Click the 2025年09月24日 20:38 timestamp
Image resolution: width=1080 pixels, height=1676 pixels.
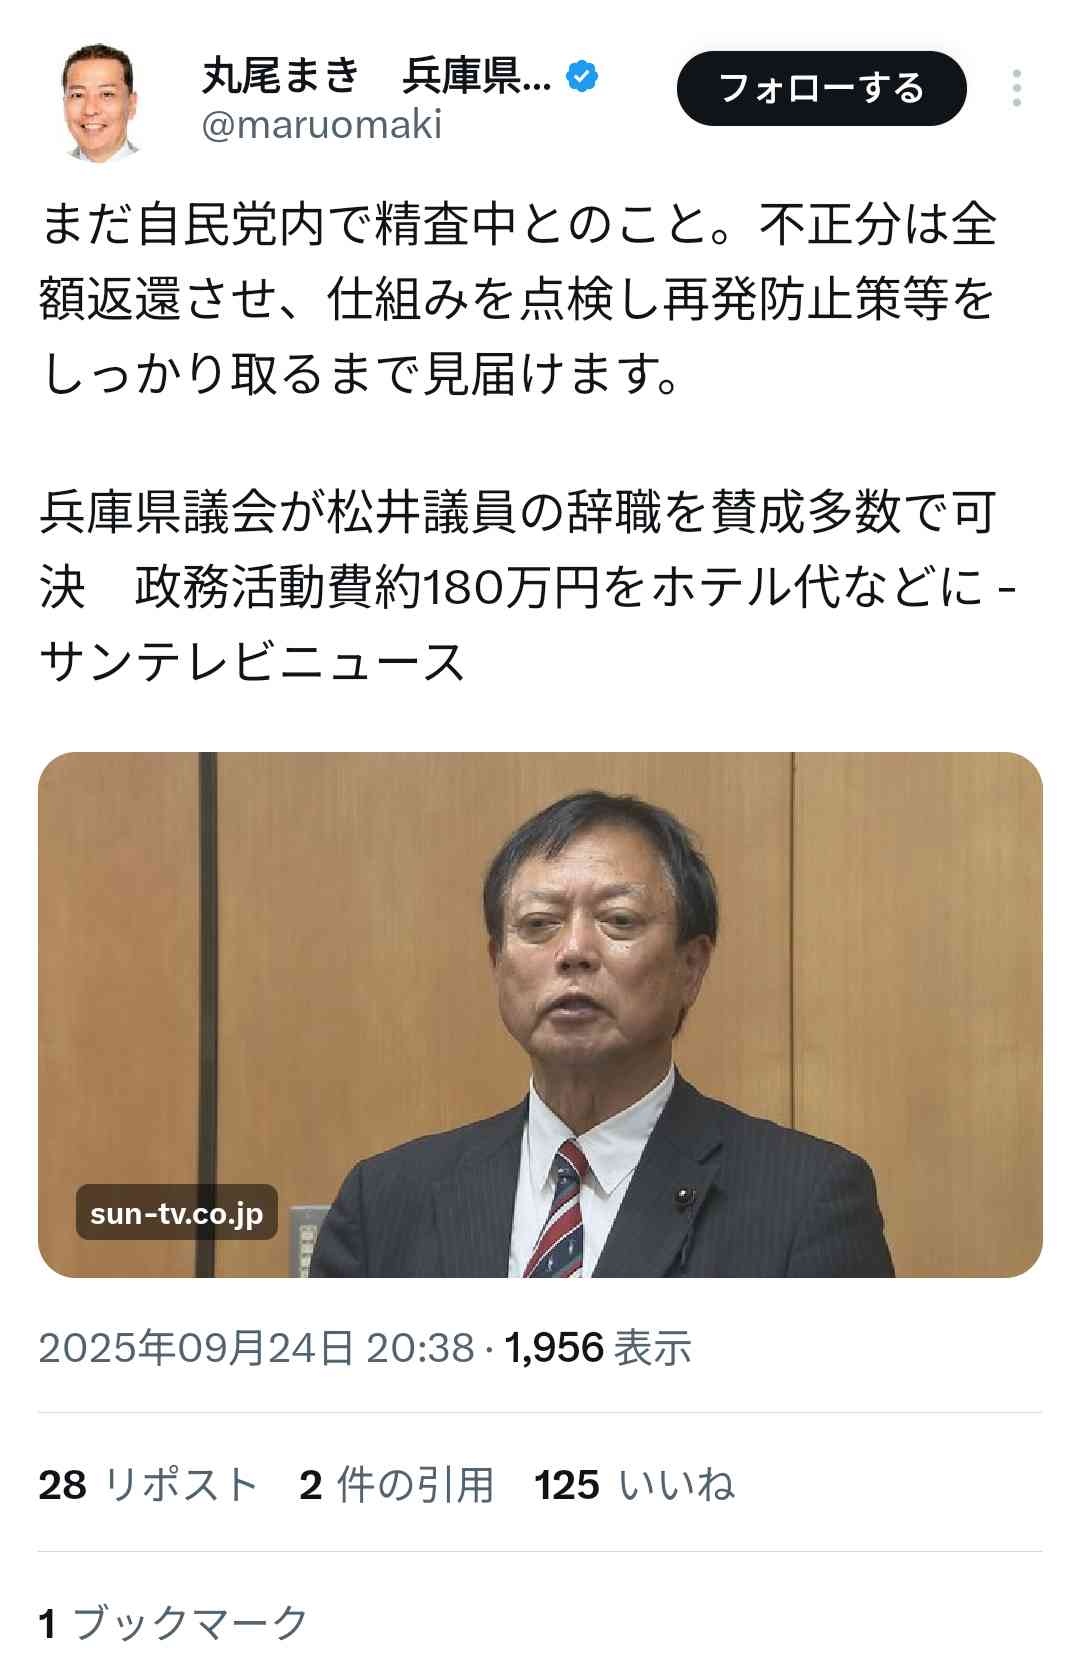pyautogui.click(x=256, y=1348)
